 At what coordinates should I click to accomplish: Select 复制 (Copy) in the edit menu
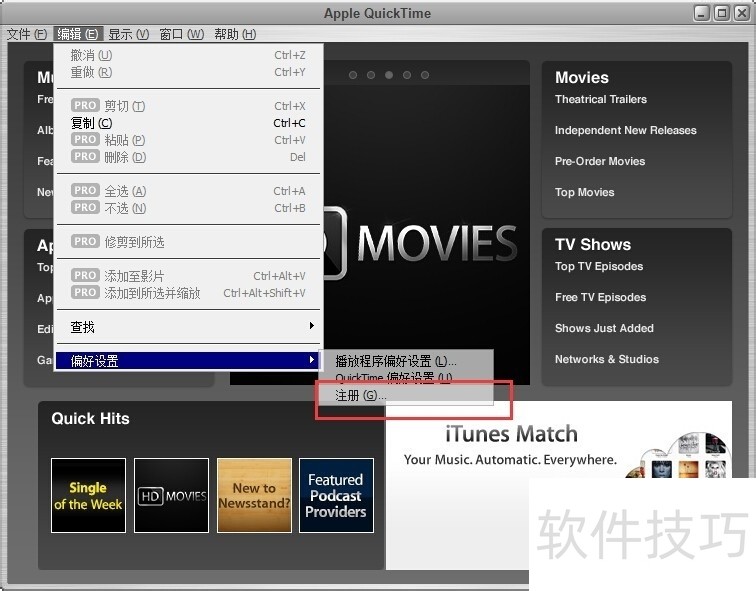point(91,123)
